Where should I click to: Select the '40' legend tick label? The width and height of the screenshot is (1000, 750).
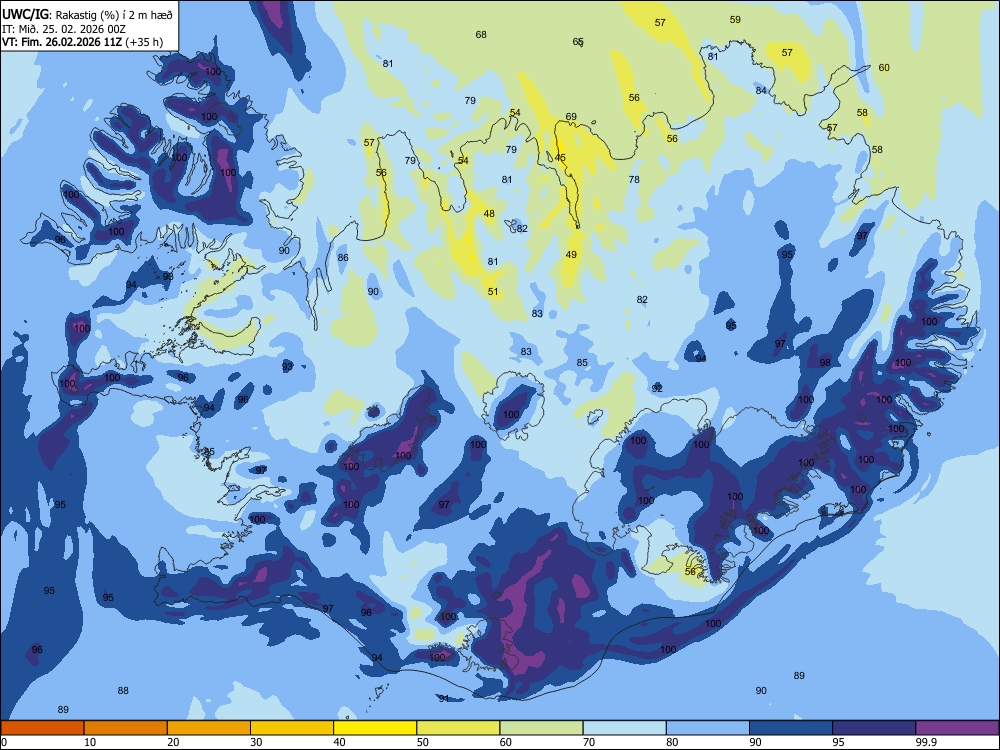click(x=339, y=742)
